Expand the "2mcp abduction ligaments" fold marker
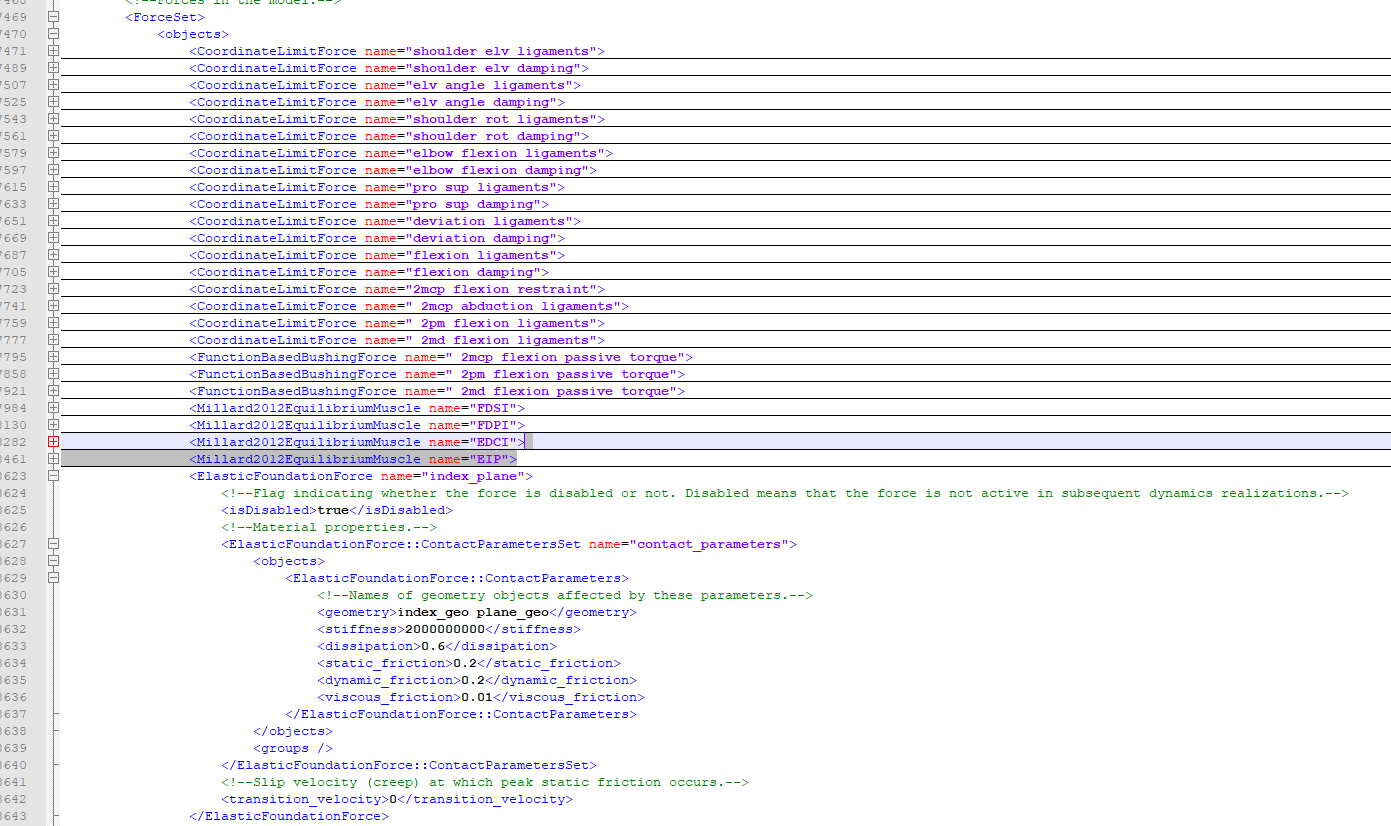Screen dimensions: 1391x826 [x=53, y=306]
